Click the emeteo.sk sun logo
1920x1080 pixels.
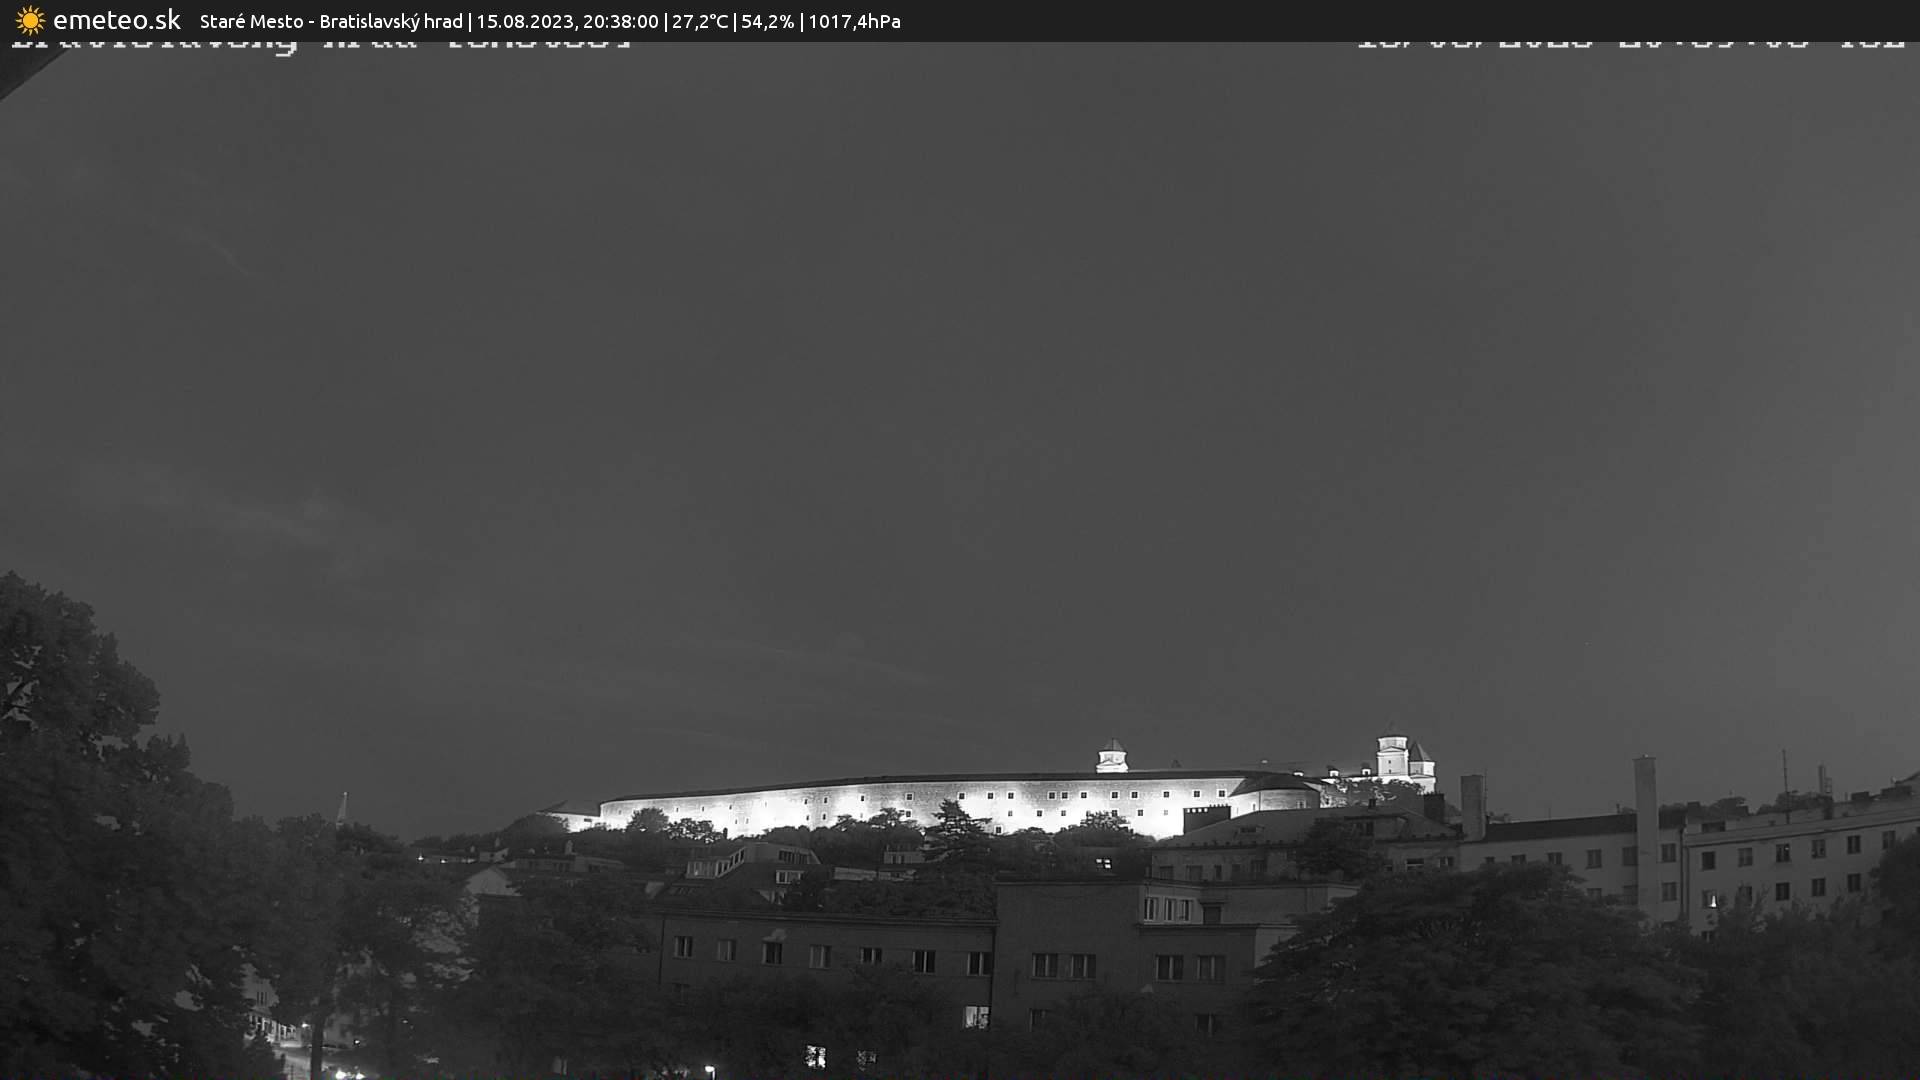pyautogui.click(x=30, y=20)
